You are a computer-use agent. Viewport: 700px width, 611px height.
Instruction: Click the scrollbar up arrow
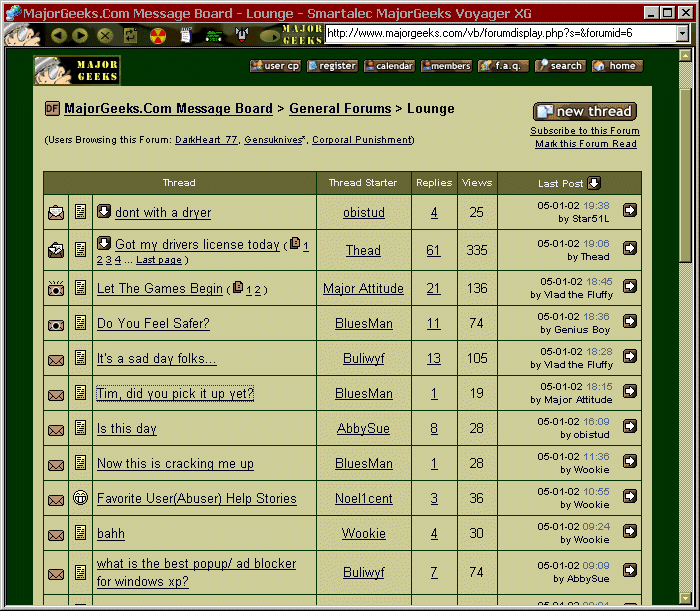pyautogui.click(x=685, y=55)
